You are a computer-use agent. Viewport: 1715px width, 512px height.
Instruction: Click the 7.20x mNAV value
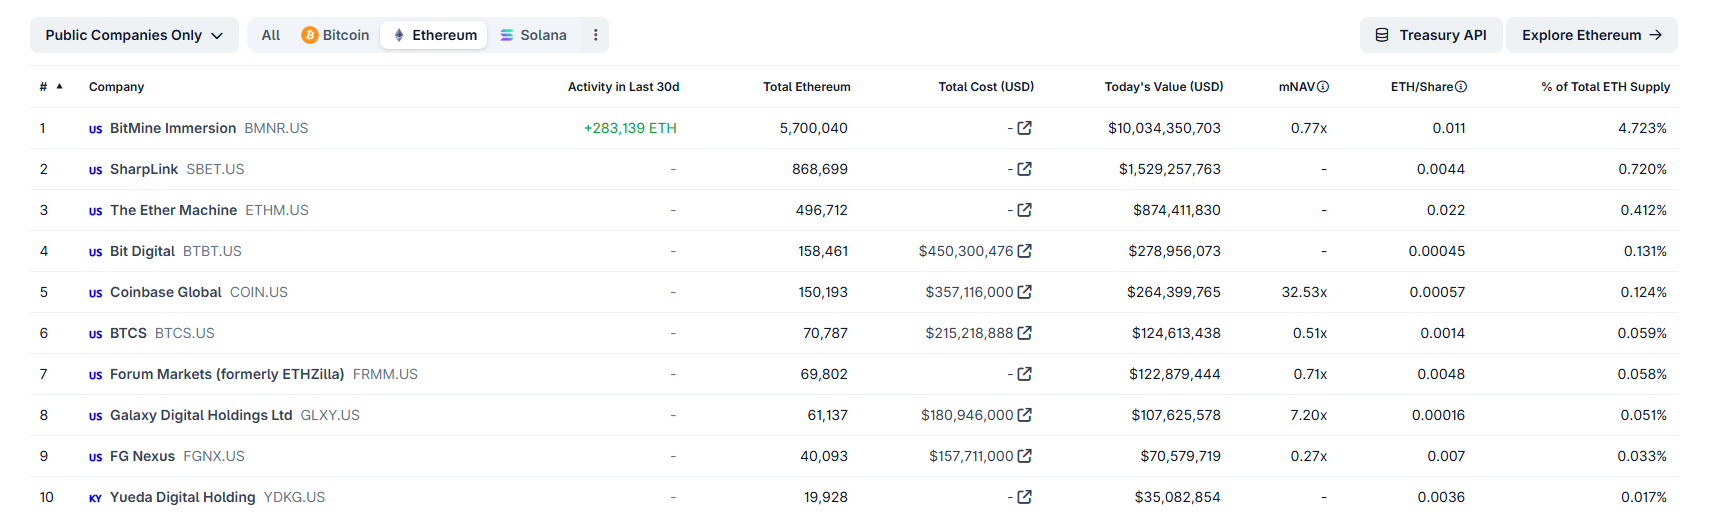(x=1309, y=415)
